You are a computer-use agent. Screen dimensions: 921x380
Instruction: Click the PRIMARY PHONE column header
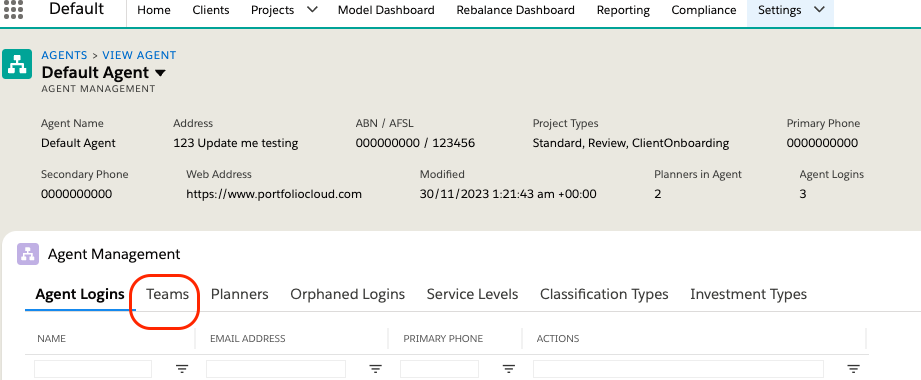[443, 338]
